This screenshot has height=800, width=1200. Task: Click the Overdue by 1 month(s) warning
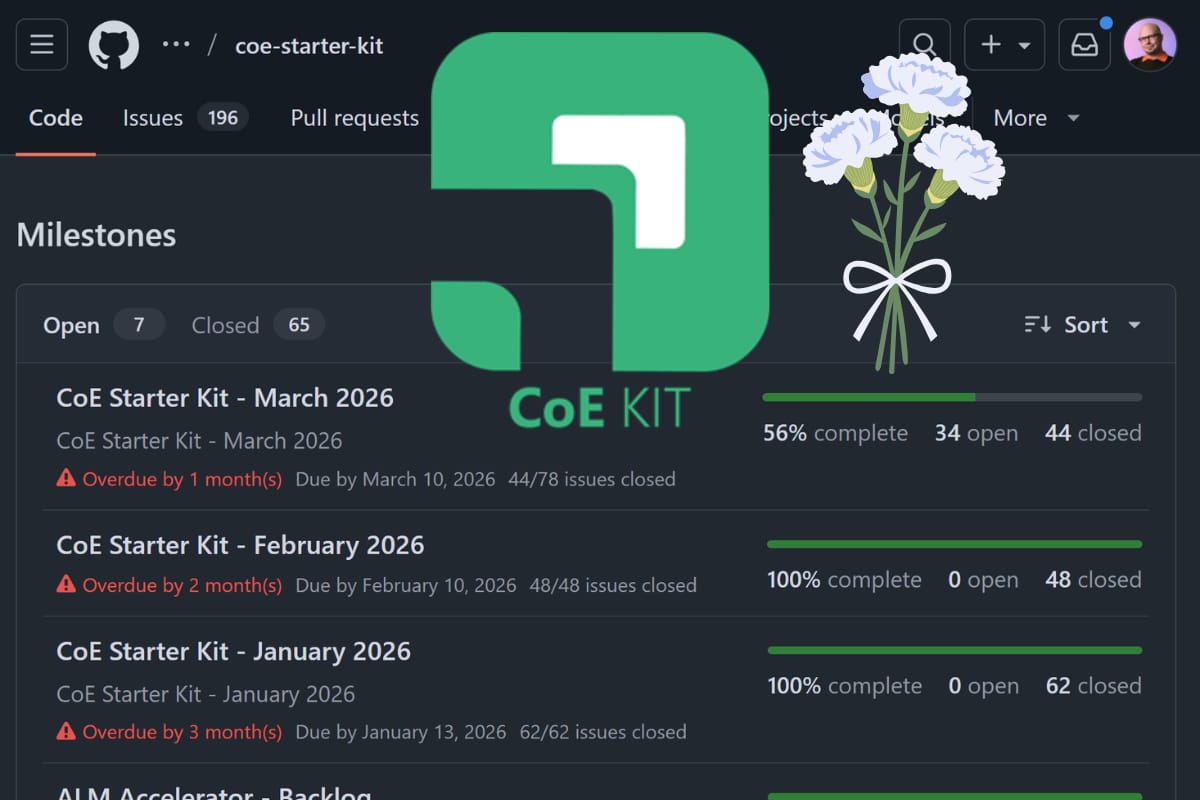(x=169, y=479)
